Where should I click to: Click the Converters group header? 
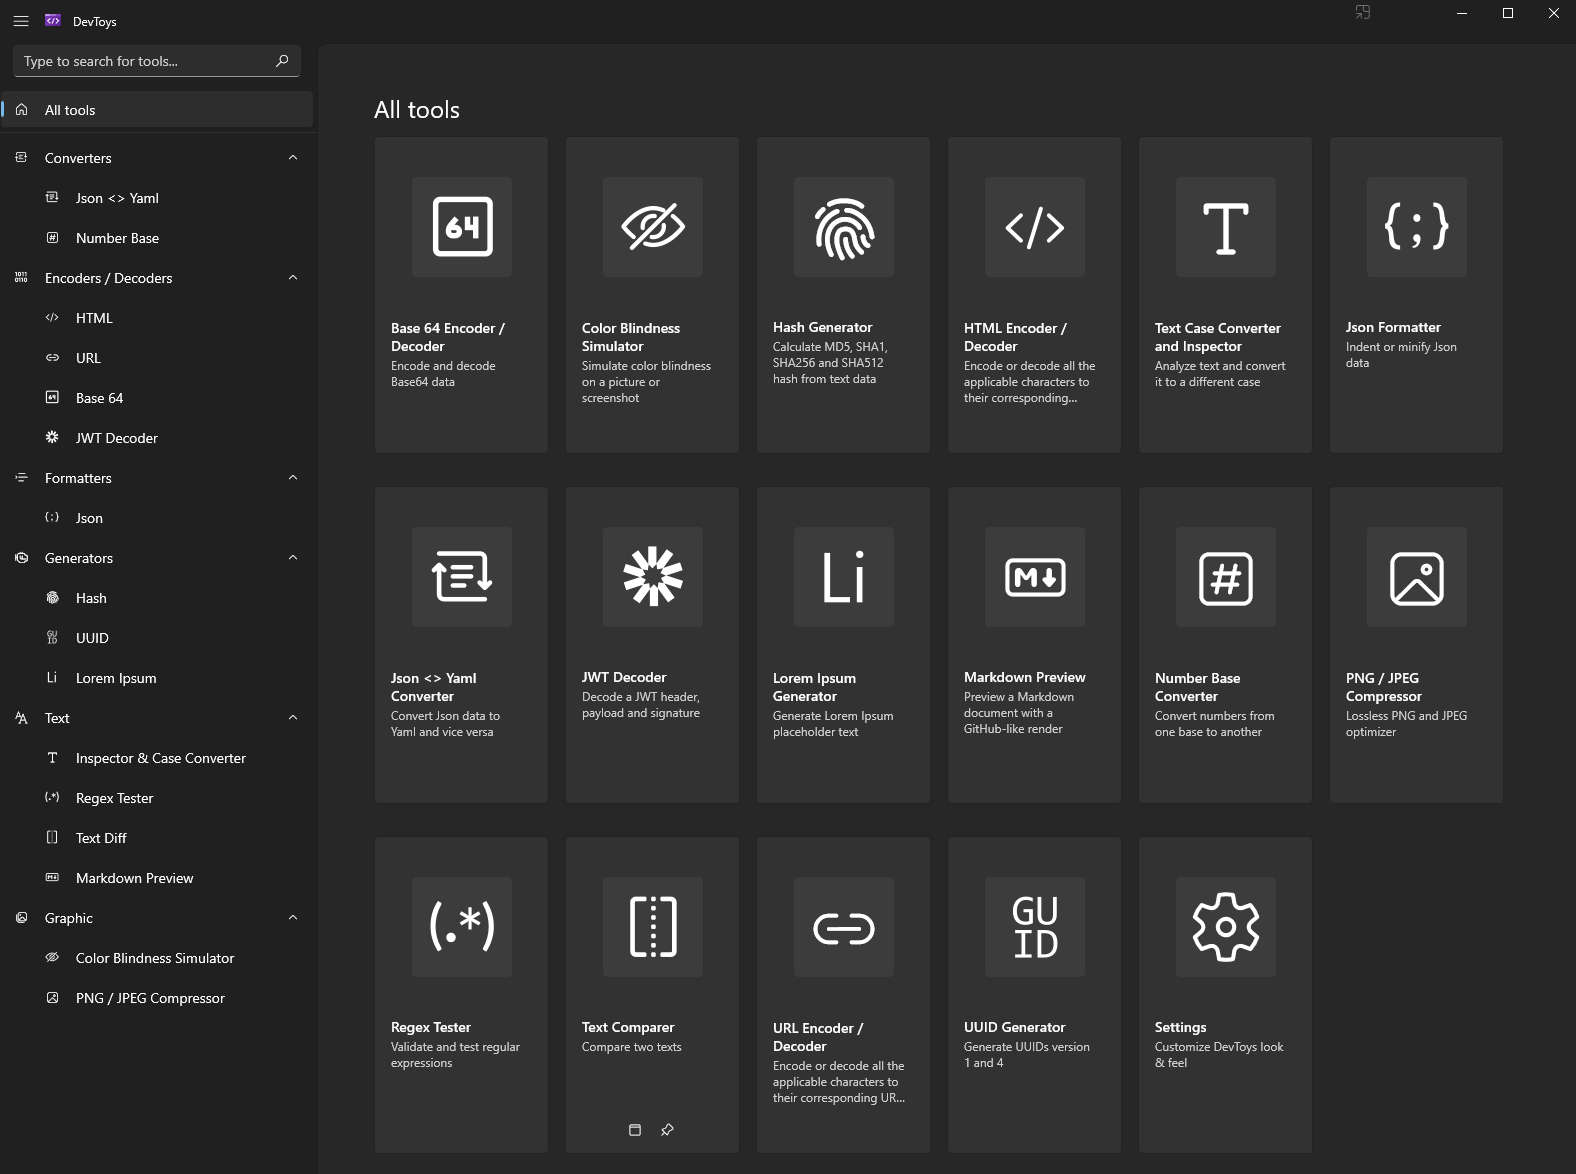(158, 158)
